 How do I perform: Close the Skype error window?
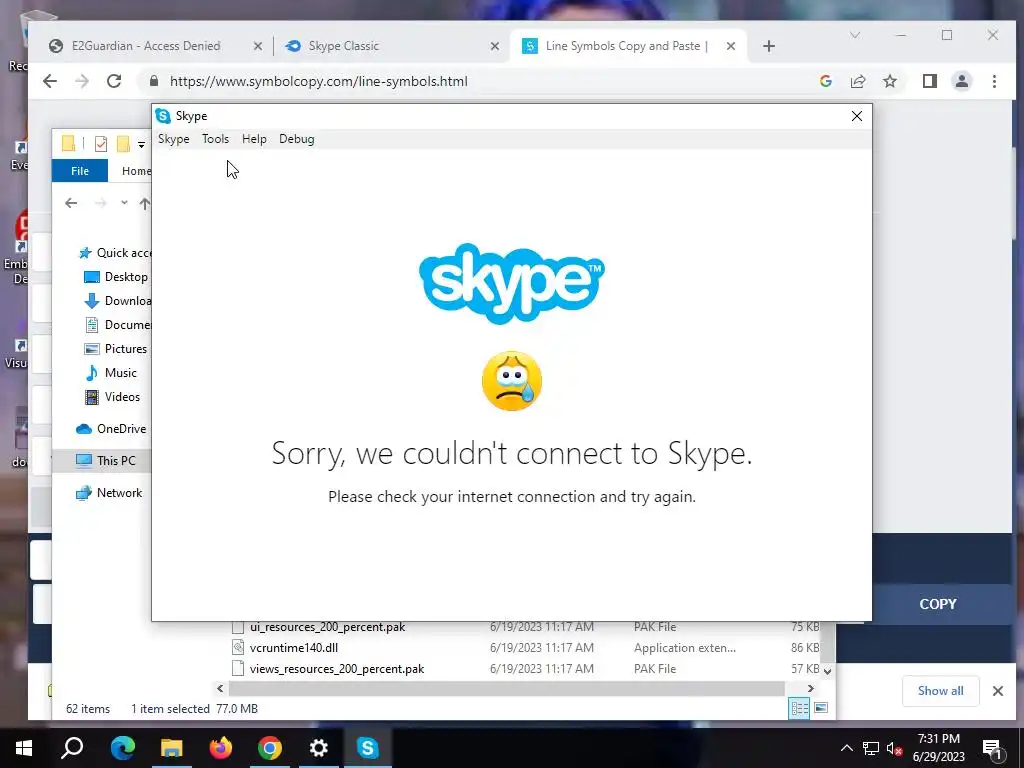pos(857,116)
